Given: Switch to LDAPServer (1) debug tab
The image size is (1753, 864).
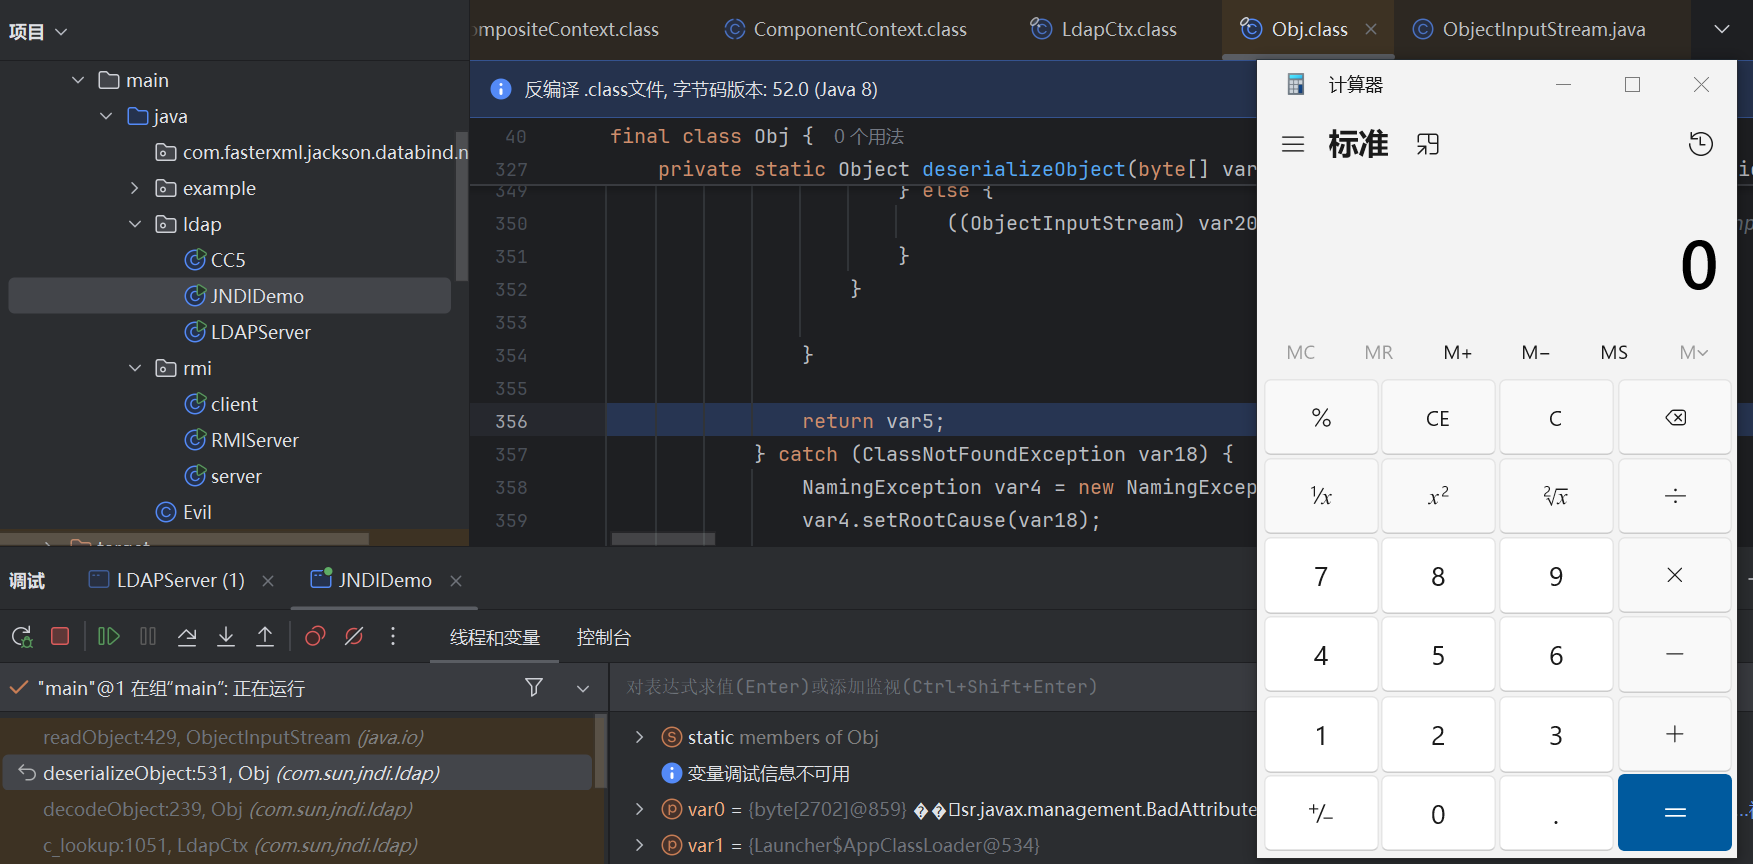Looking at the screenshot, I should 166,580.
